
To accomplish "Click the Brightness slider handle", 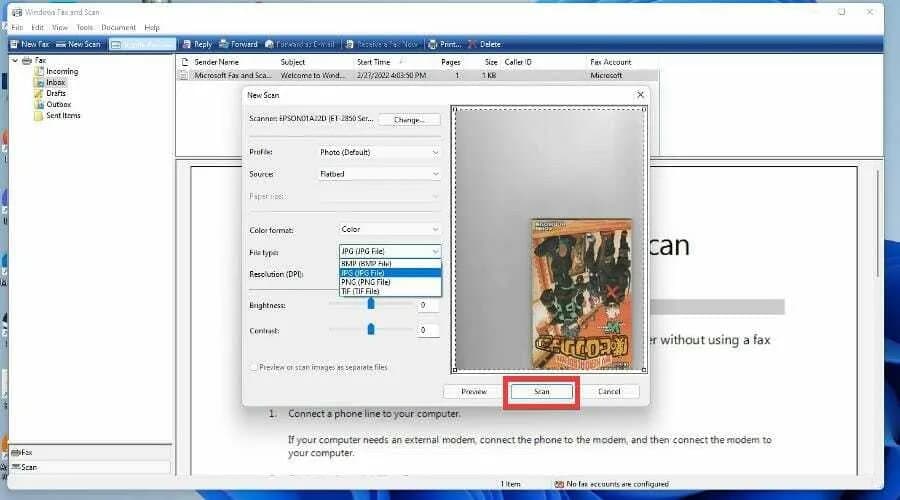I will coord(371,304).
